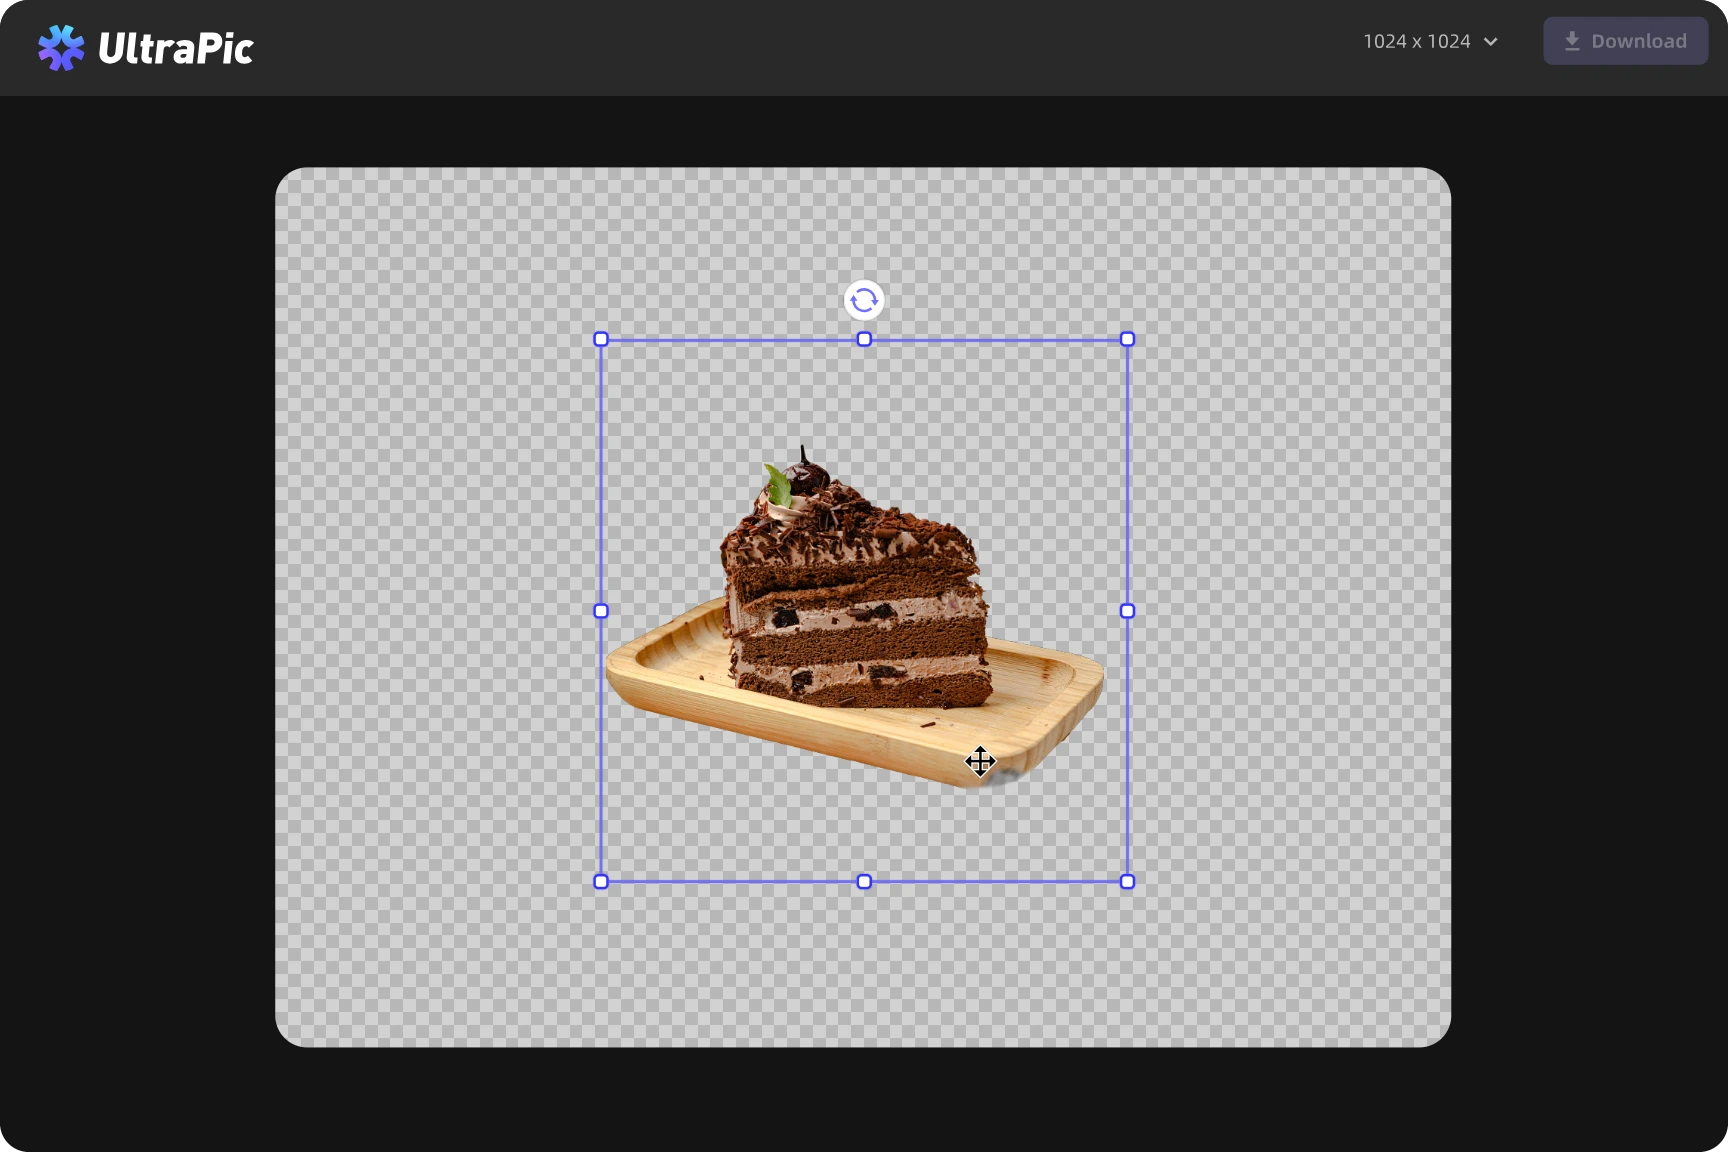
Task: Select the top-center resize handle
Action: click(864, 340)
